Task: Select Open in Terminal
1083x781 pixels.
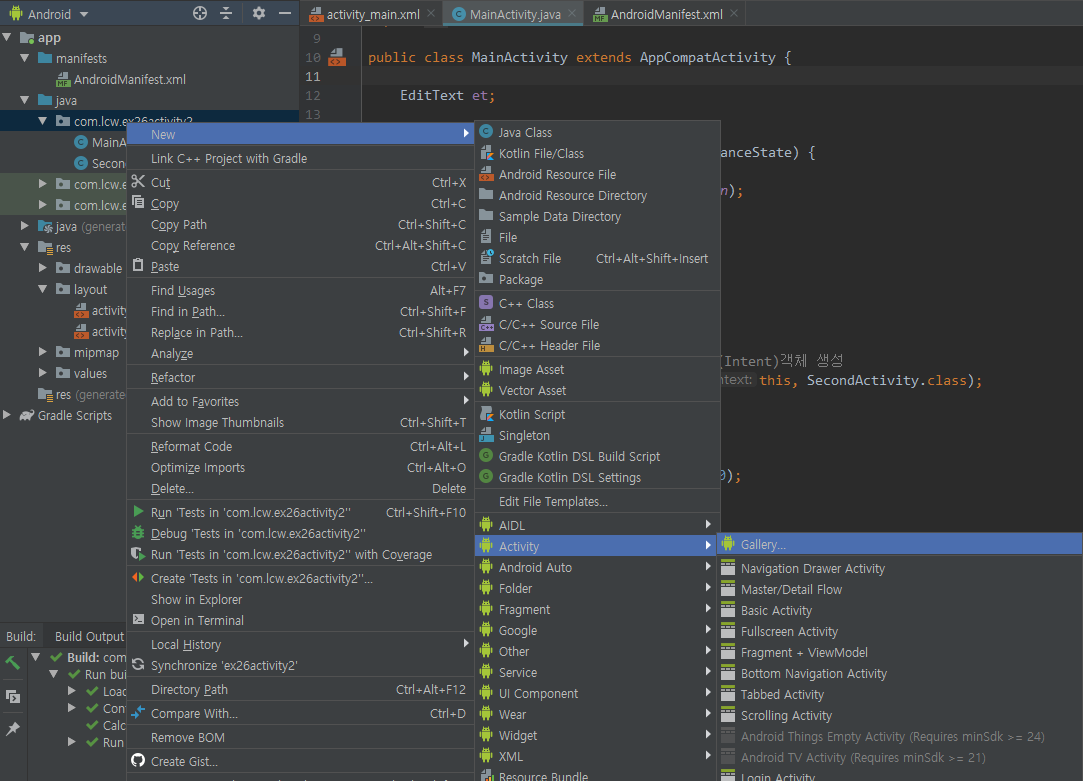Action: (x=300, y=620)
